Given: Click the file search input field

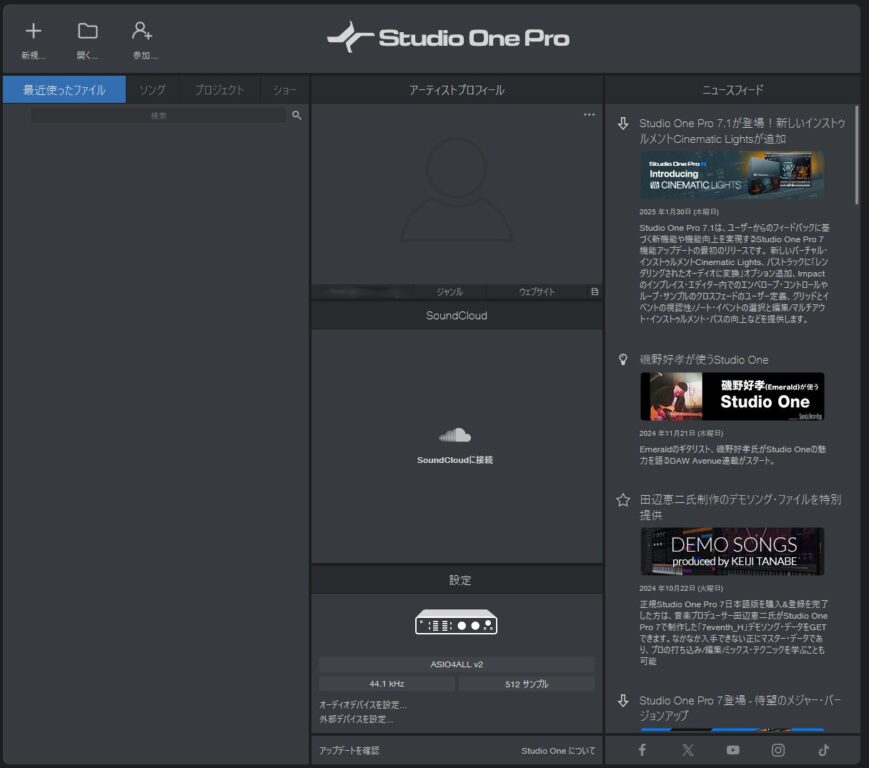Looking at the screenshot, I should tap(158, 116).
